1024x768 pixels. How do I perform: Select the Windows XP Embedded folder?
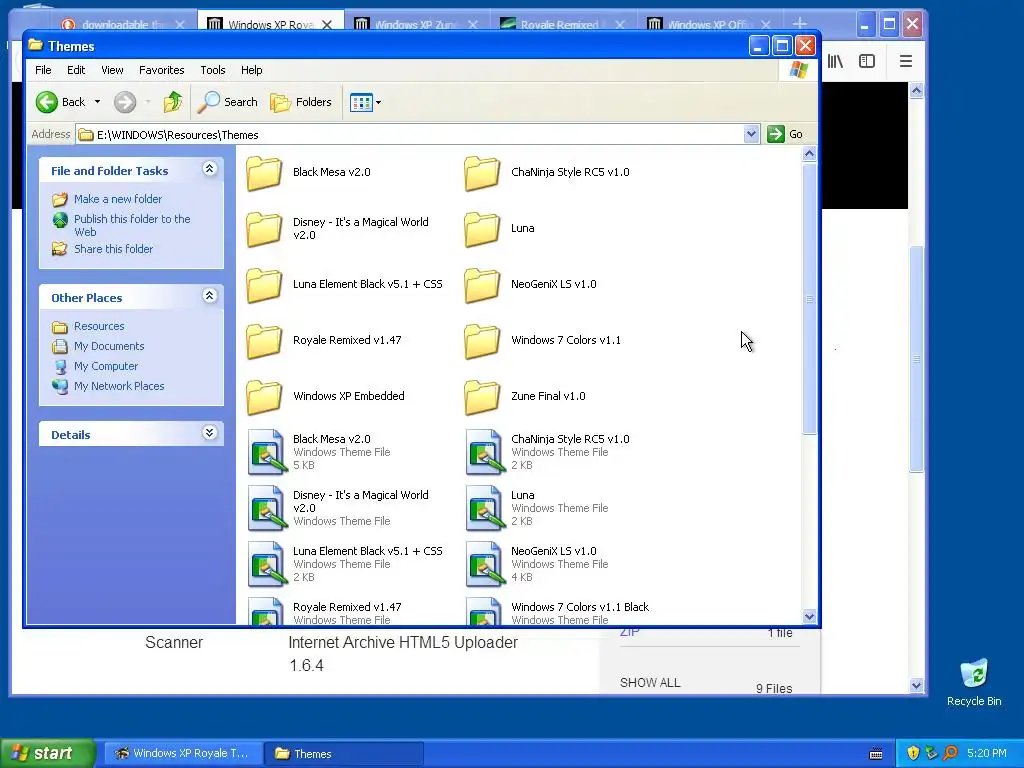click(325, 396)
